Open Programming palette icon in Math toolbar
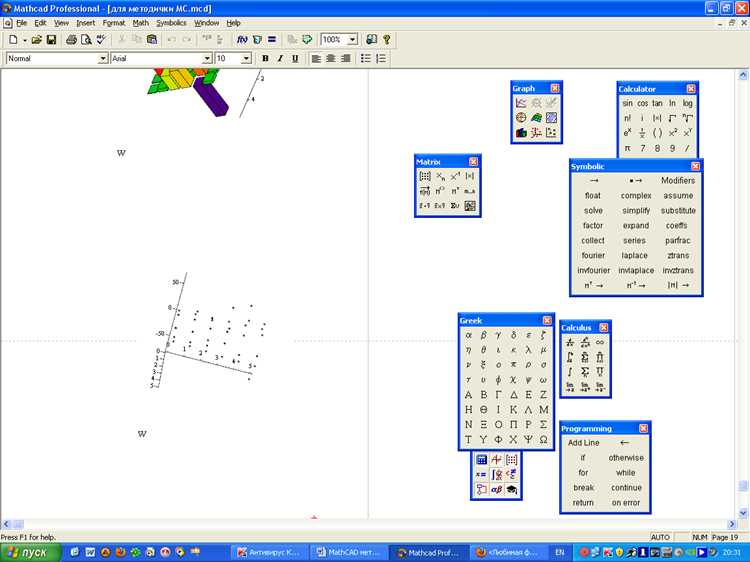Screen dimensions: 750x562 481,489
